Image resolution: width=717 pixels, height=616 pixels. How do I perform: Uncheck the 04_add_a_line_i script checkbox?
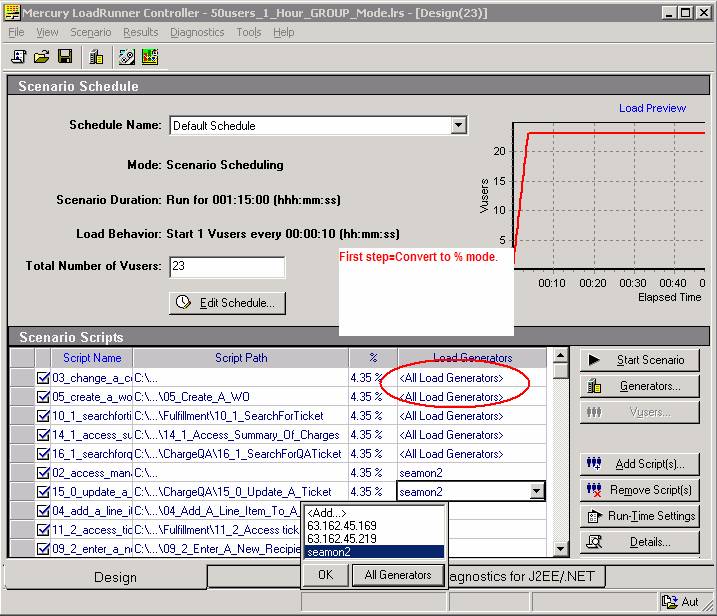[x=43, y=510]
